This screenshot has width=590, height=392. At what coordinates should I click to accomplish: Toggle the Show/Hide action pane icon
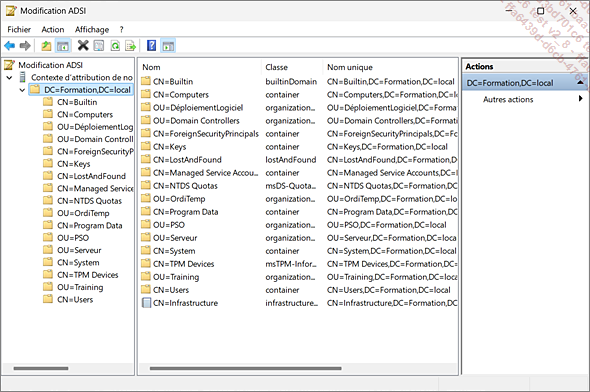tap(168, 46)
